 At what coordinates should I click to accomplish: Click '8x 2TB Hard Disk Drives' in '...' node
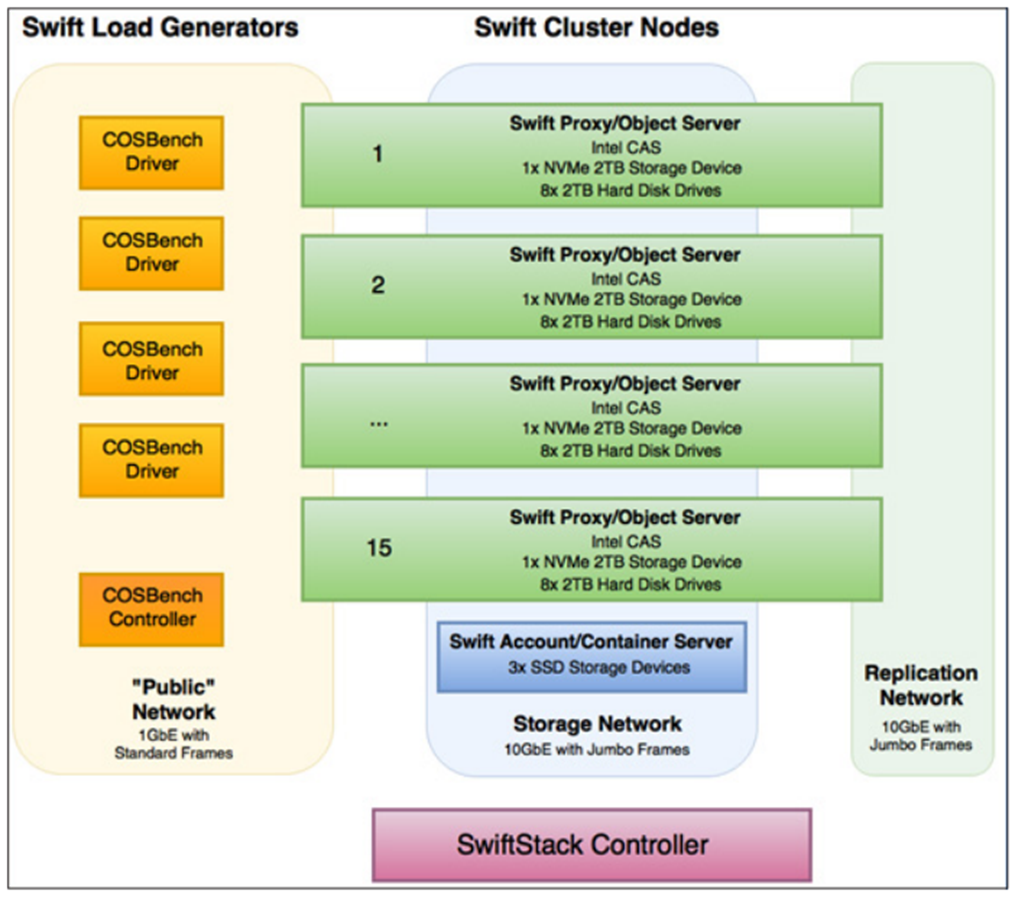point(630,451)
